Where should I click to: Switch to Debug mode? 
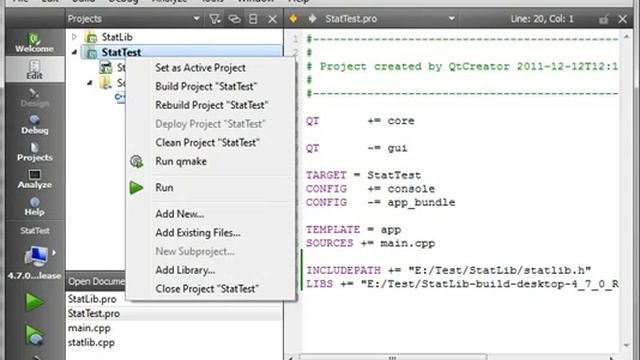34,124
